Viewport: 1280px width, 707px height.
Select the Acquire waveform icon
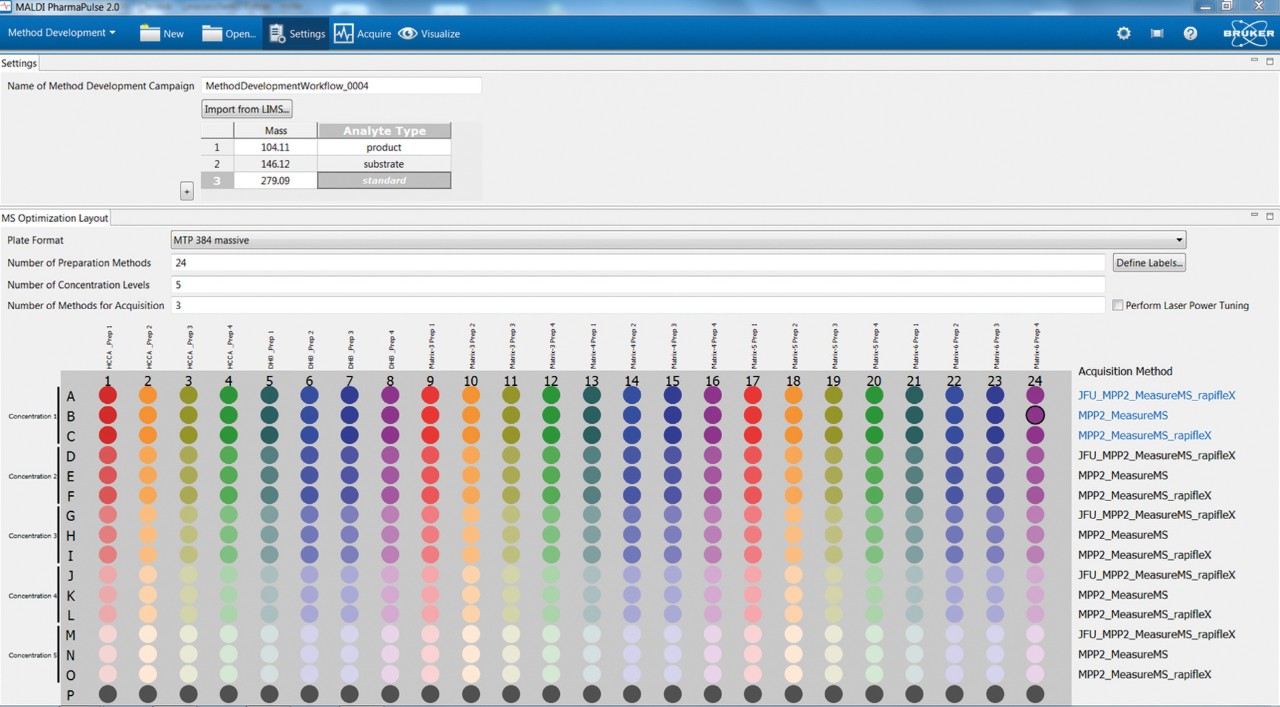pos(342,32)
